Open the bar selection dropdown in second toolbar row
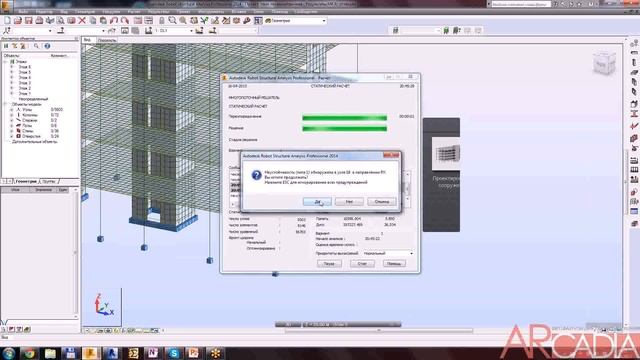 86,31
